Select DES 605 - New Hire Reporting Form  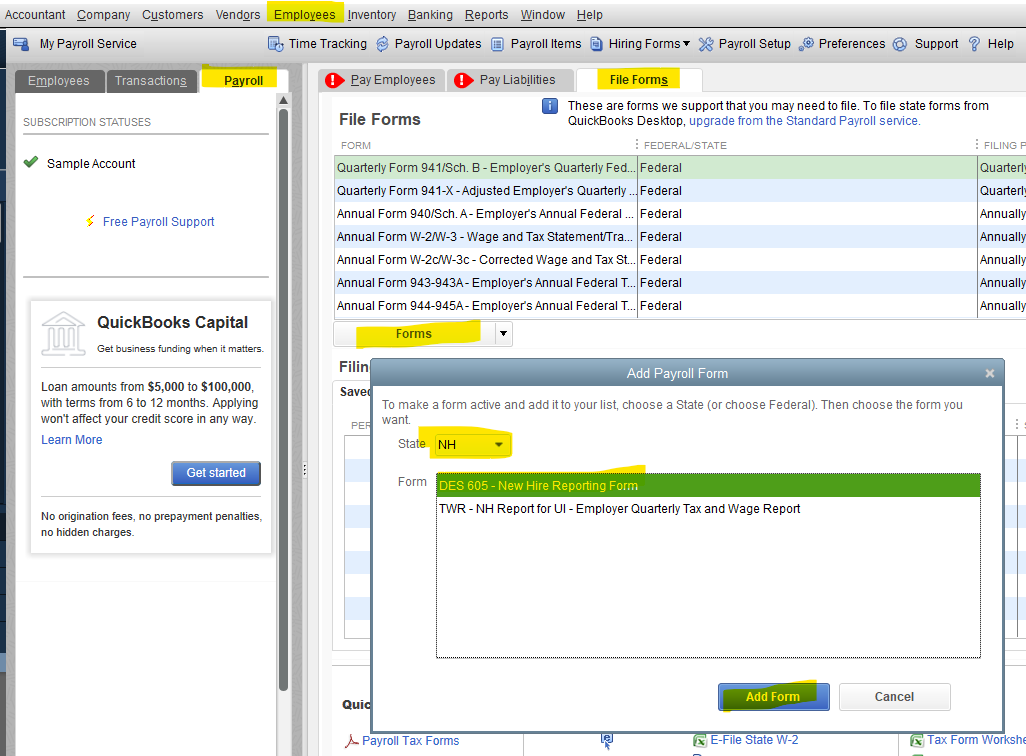click(708, 486)
